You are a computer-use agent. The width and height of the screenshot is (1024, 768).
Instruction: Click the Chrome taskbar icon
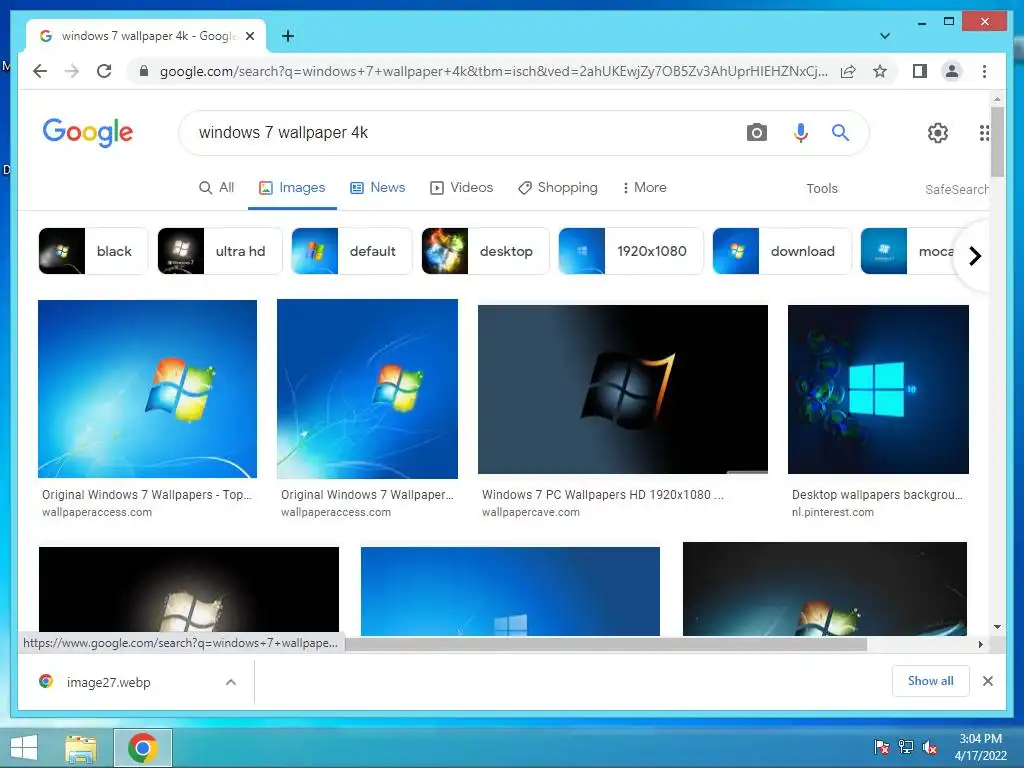coord(143,748)
